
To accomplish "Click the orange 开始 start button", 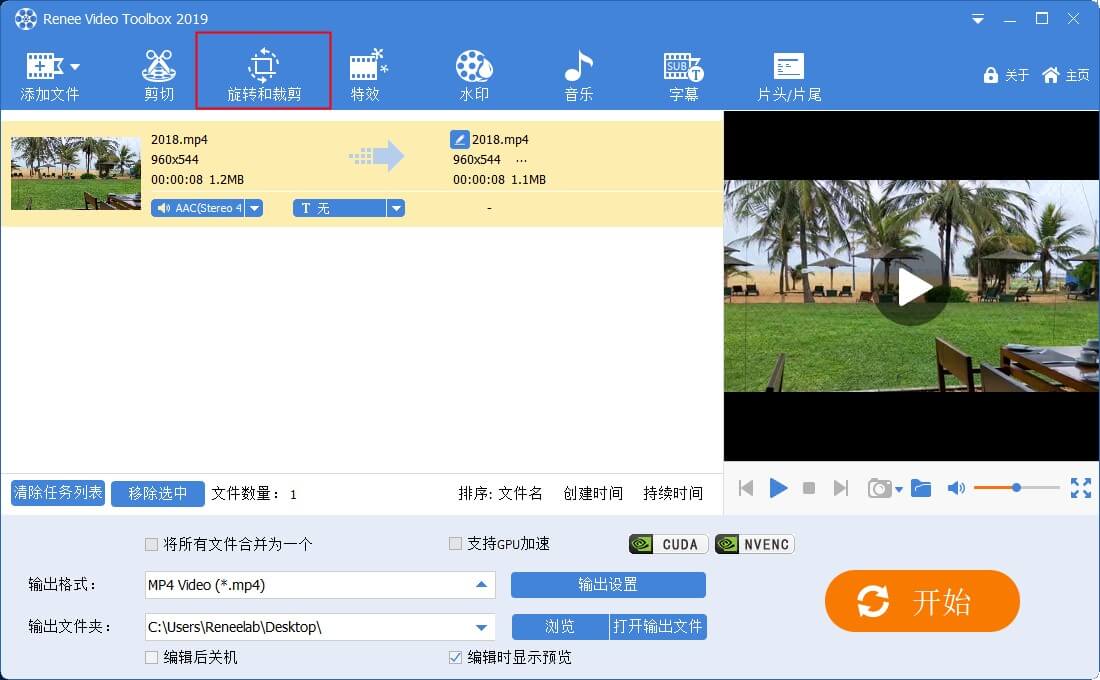I will [x=922, y=601].
